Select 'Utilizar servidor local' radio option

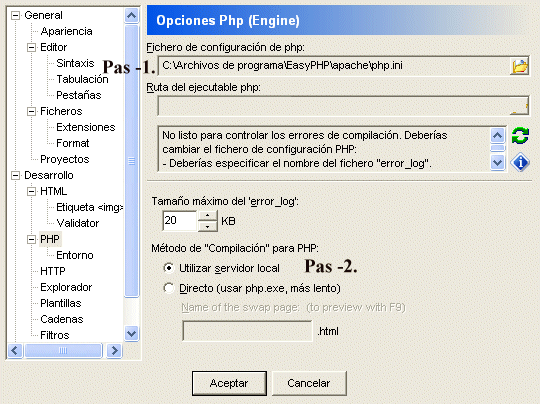coord(169,268)
